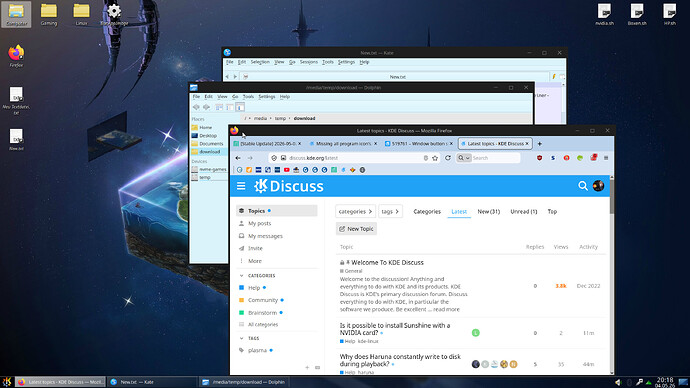Viewport: 690px width, 388px height.
Task: Open the Categories view link
Action: pyautogui.click(x=427, y=212)
